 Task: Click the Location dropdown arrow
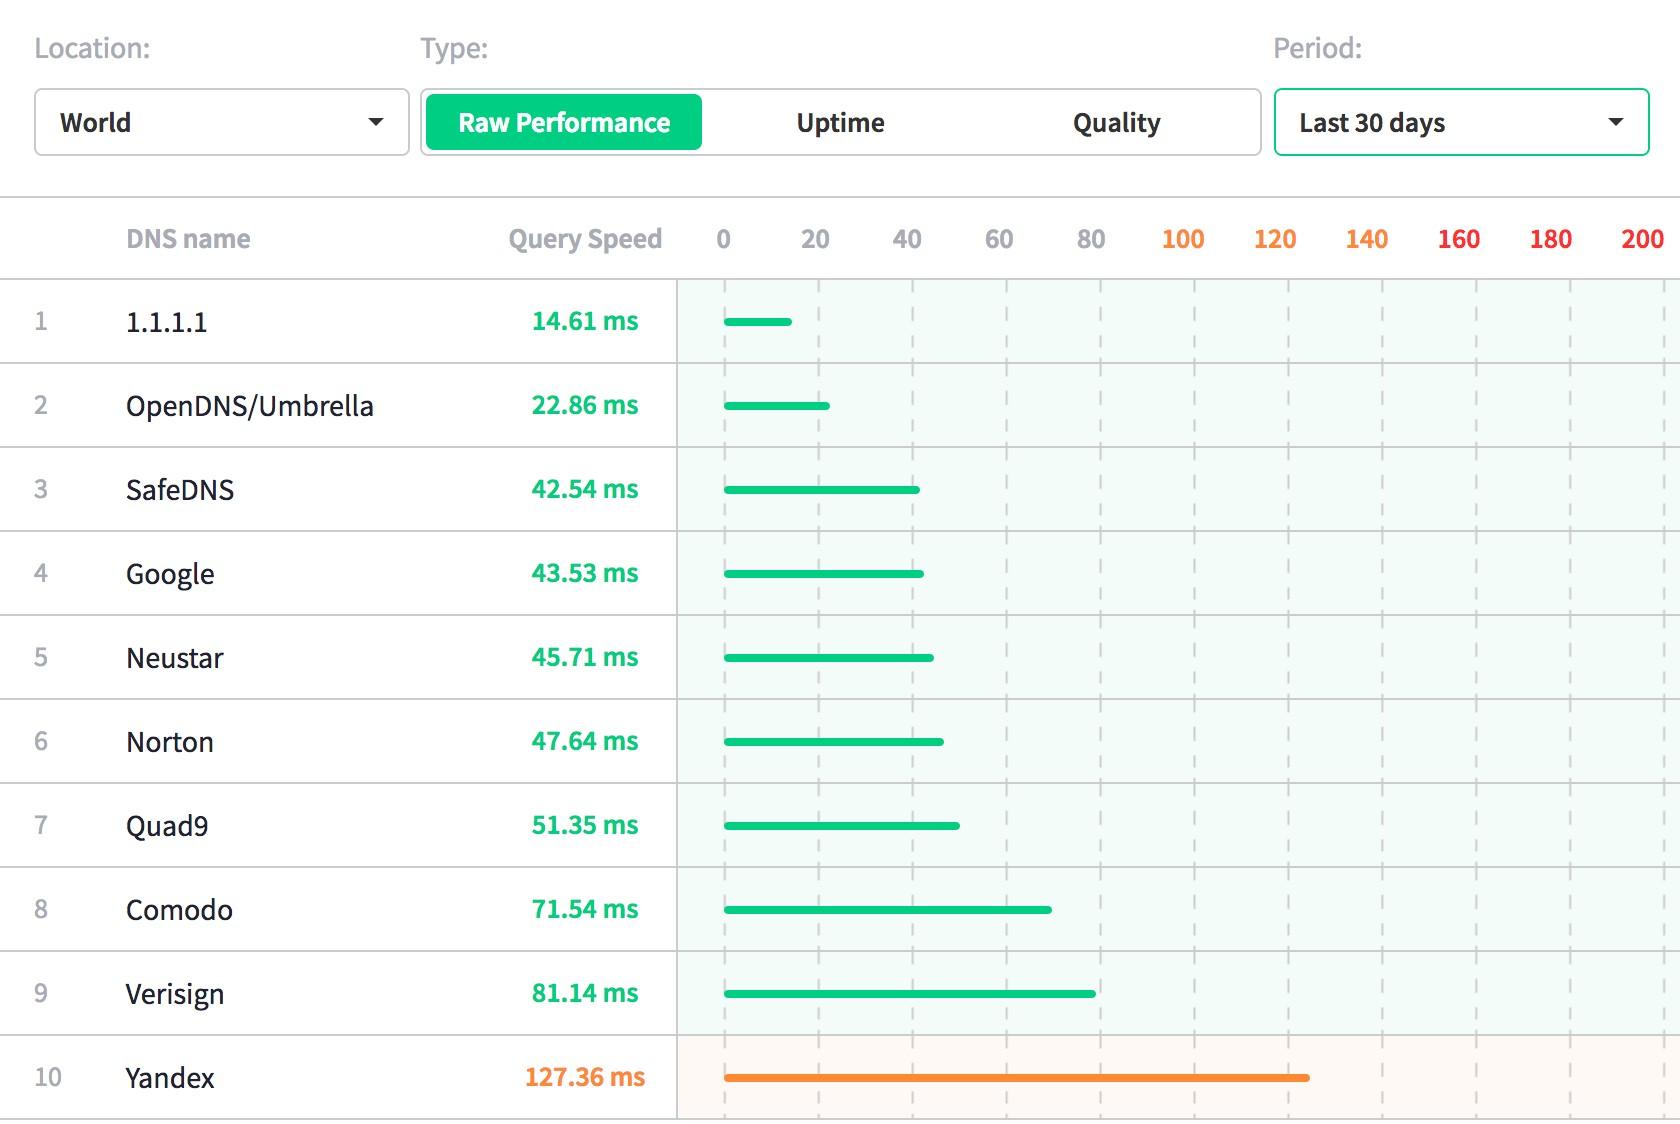coord(376,122)
